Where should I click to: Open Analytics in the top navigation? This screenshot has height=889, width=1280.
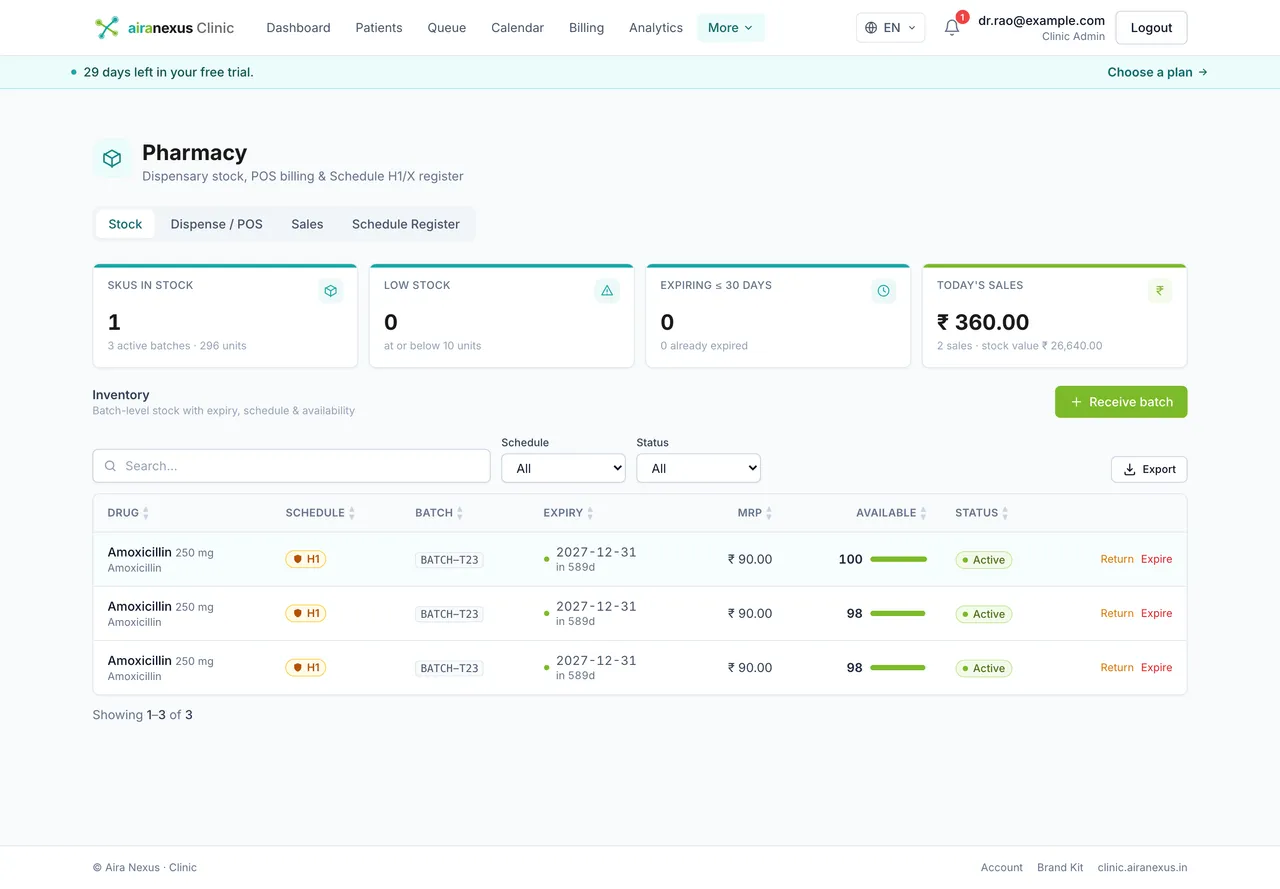656,28
